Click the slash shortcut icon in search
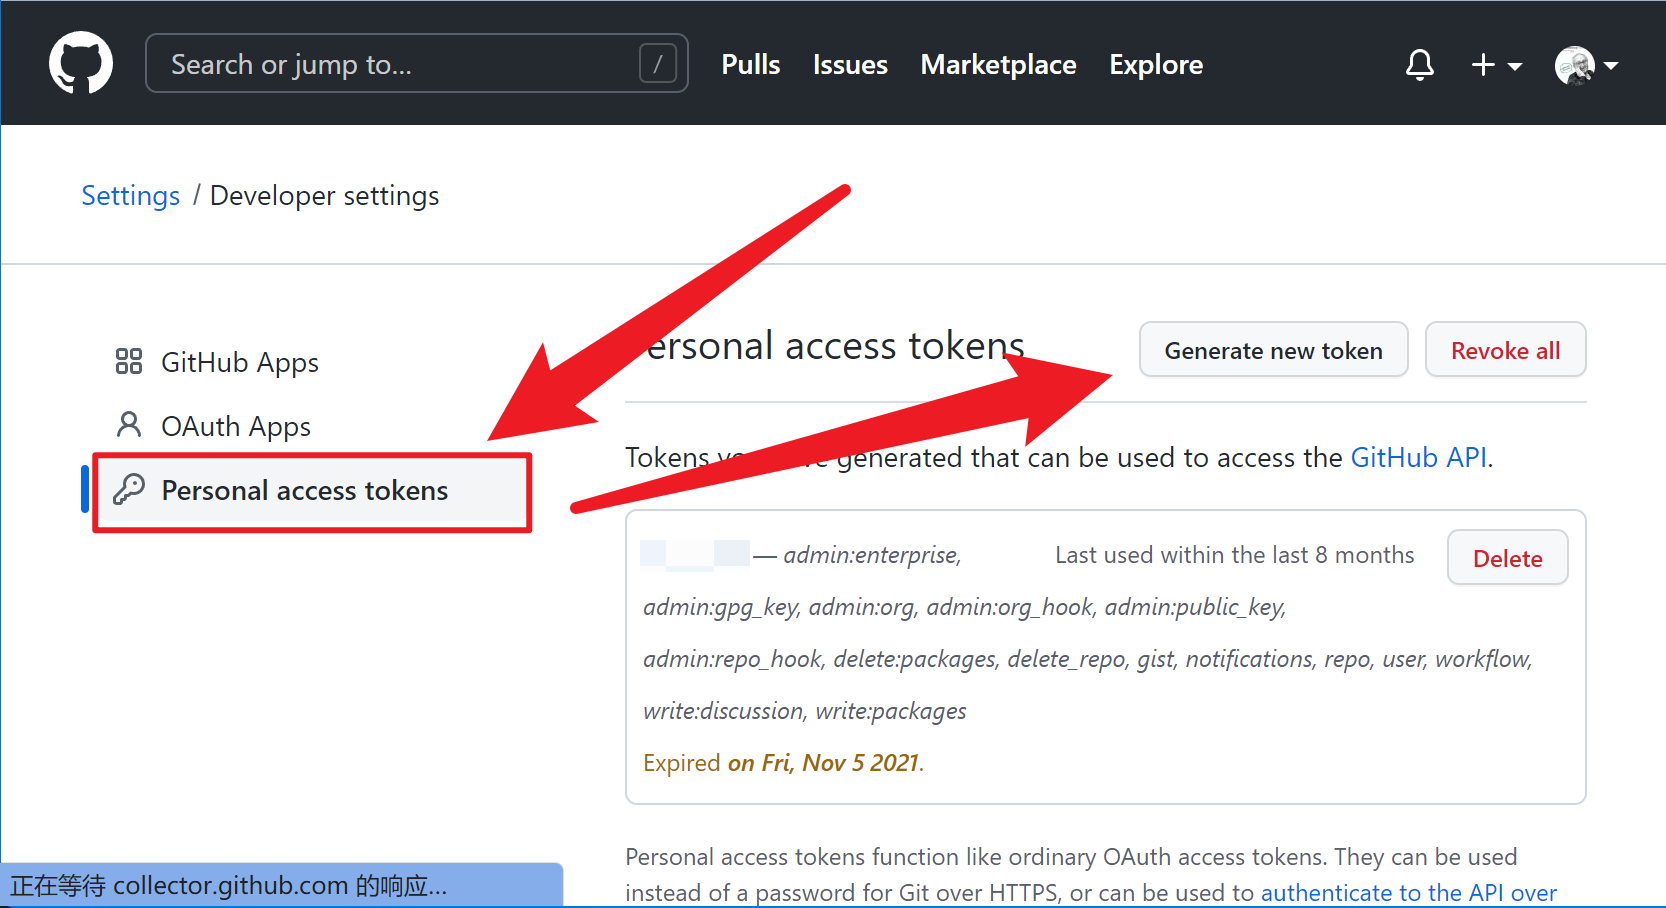The image size is (1666, 908). pyautogui.click(x=657, y=64)
